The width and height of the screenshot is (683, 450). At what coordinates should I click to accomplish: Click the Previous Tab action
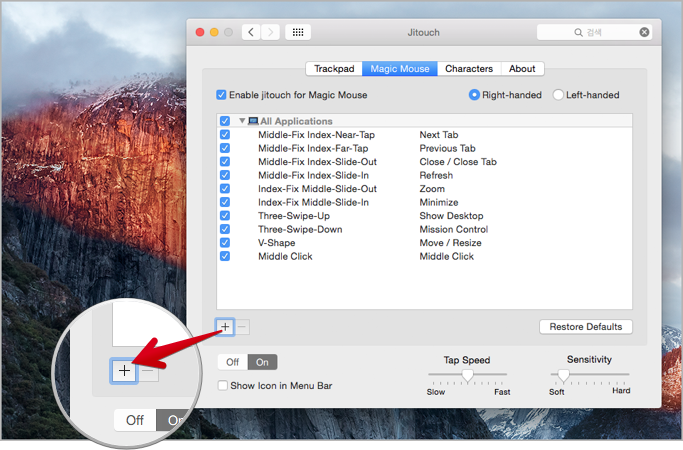[447, 148]
